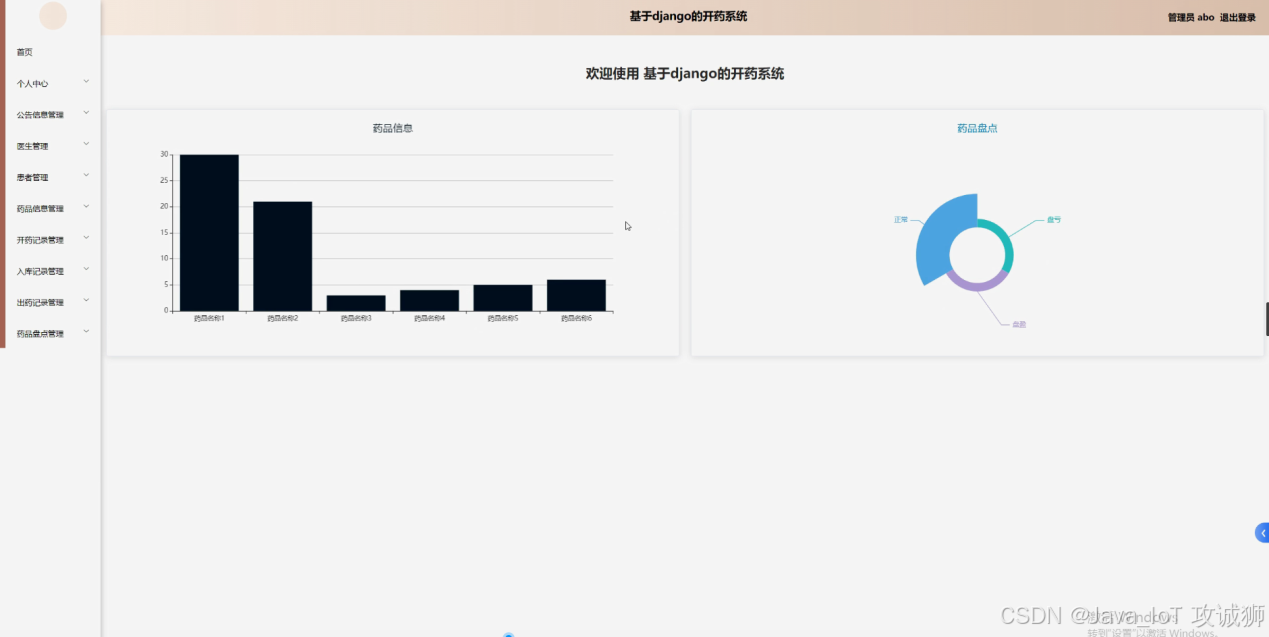
Task: Click the purple 盘盈 ring segment
Action: coord(976,285)
